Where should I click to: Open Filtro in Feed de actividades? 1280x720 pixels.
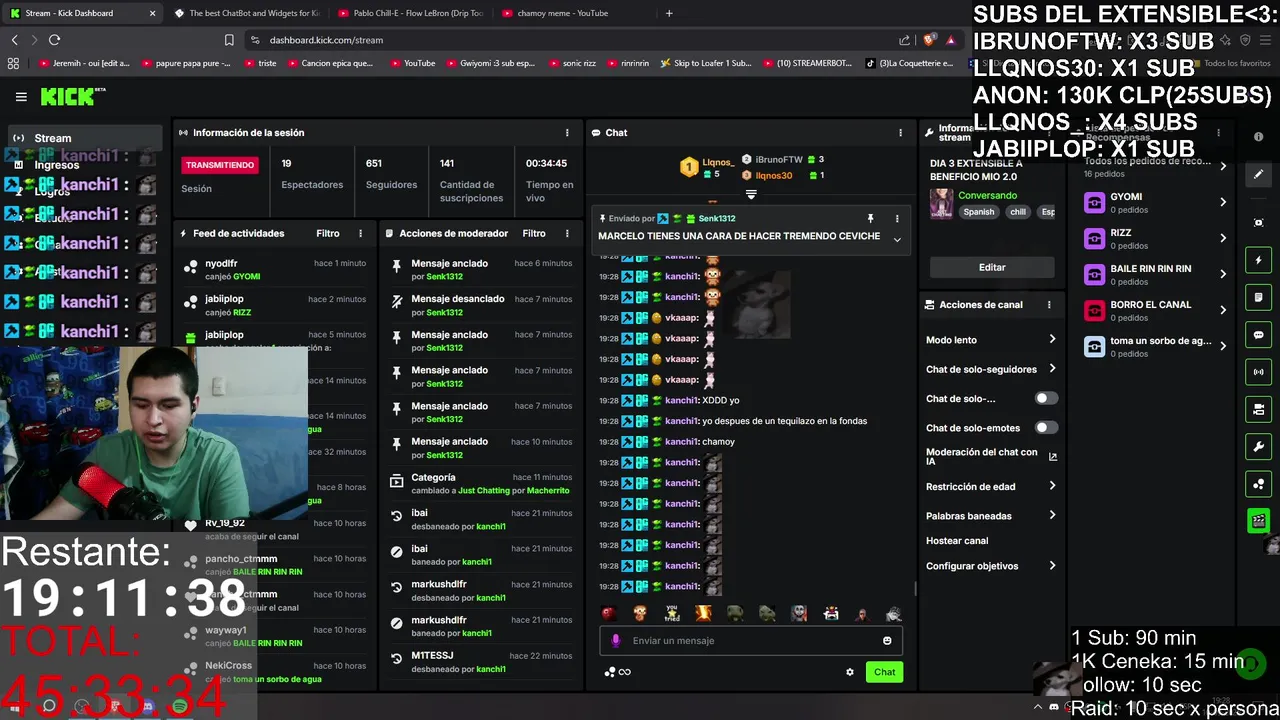click(x=328, y=233)
